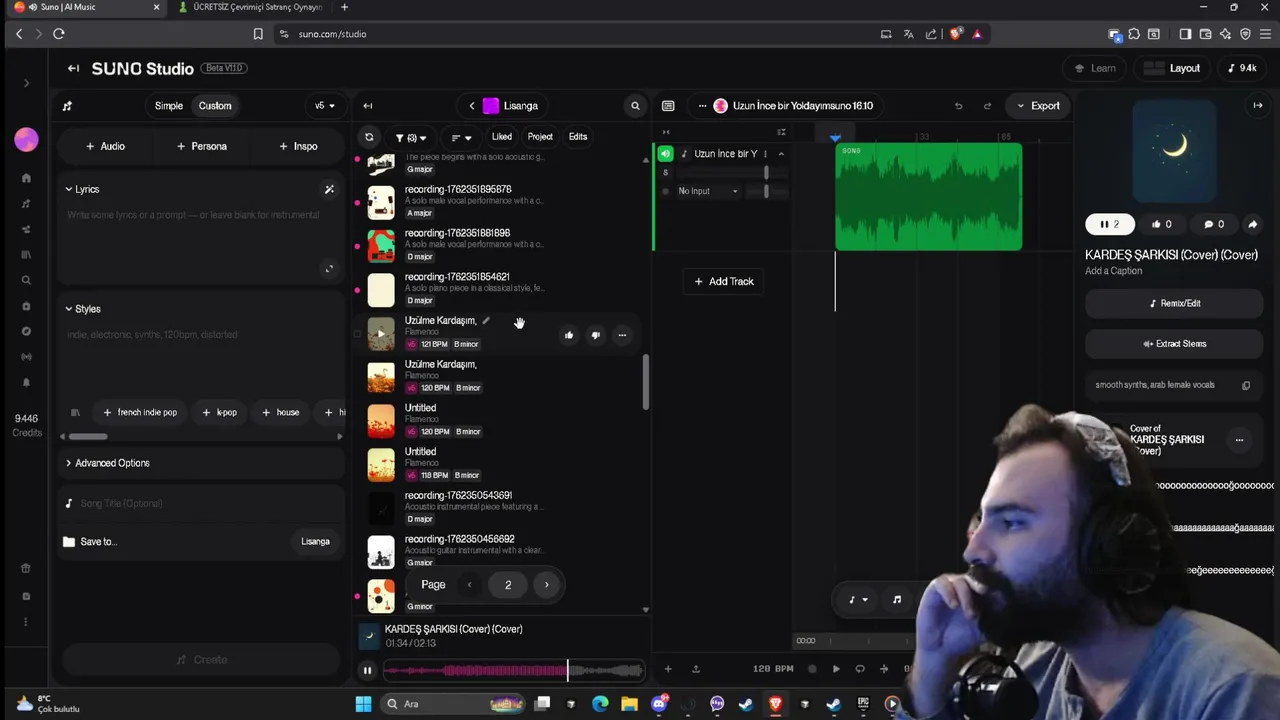Click the plus icon in the bottom transport bar
The image size is (1280, 720).
(668, 669)
